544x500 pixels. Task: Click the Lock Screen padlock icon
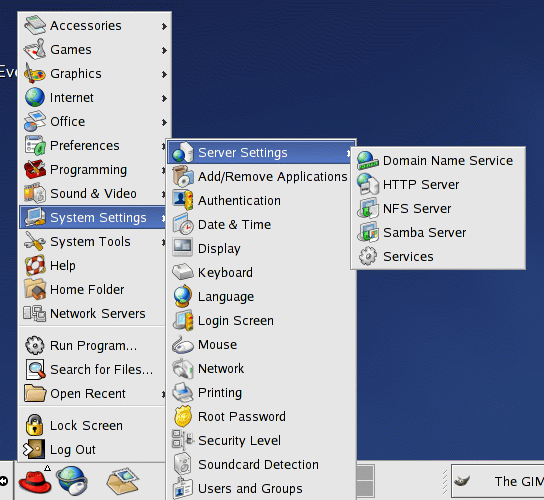(34, 425)
